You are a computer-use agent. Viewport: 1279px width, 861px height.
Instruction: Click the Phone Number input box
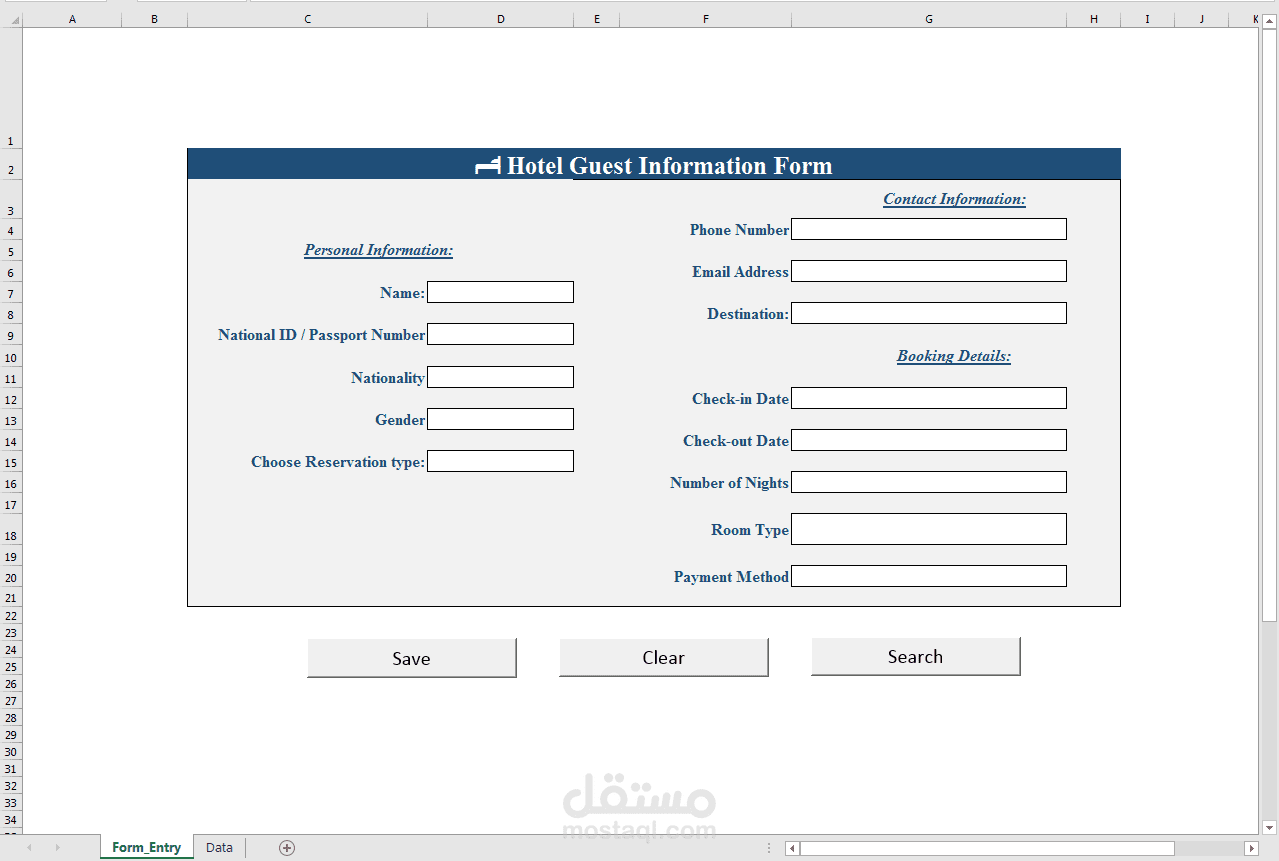click(928, 229)
